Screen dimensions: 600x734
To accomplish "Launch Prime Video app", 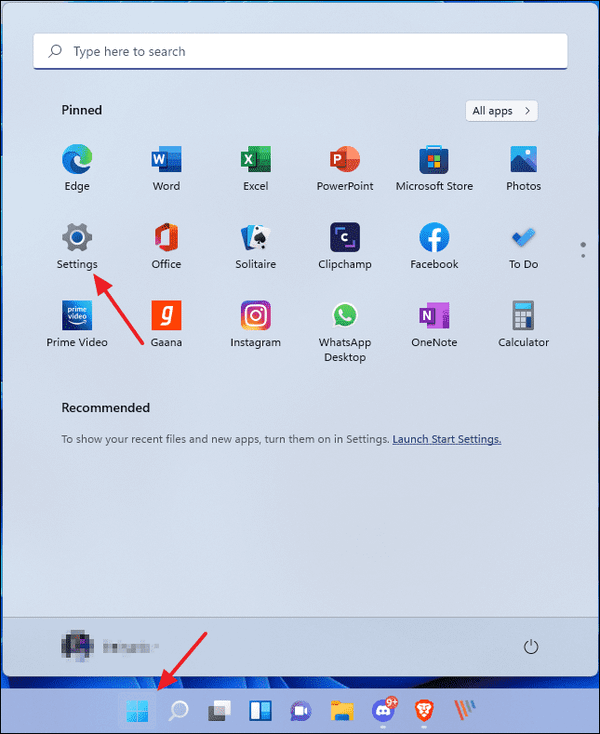I will [77, 324].
